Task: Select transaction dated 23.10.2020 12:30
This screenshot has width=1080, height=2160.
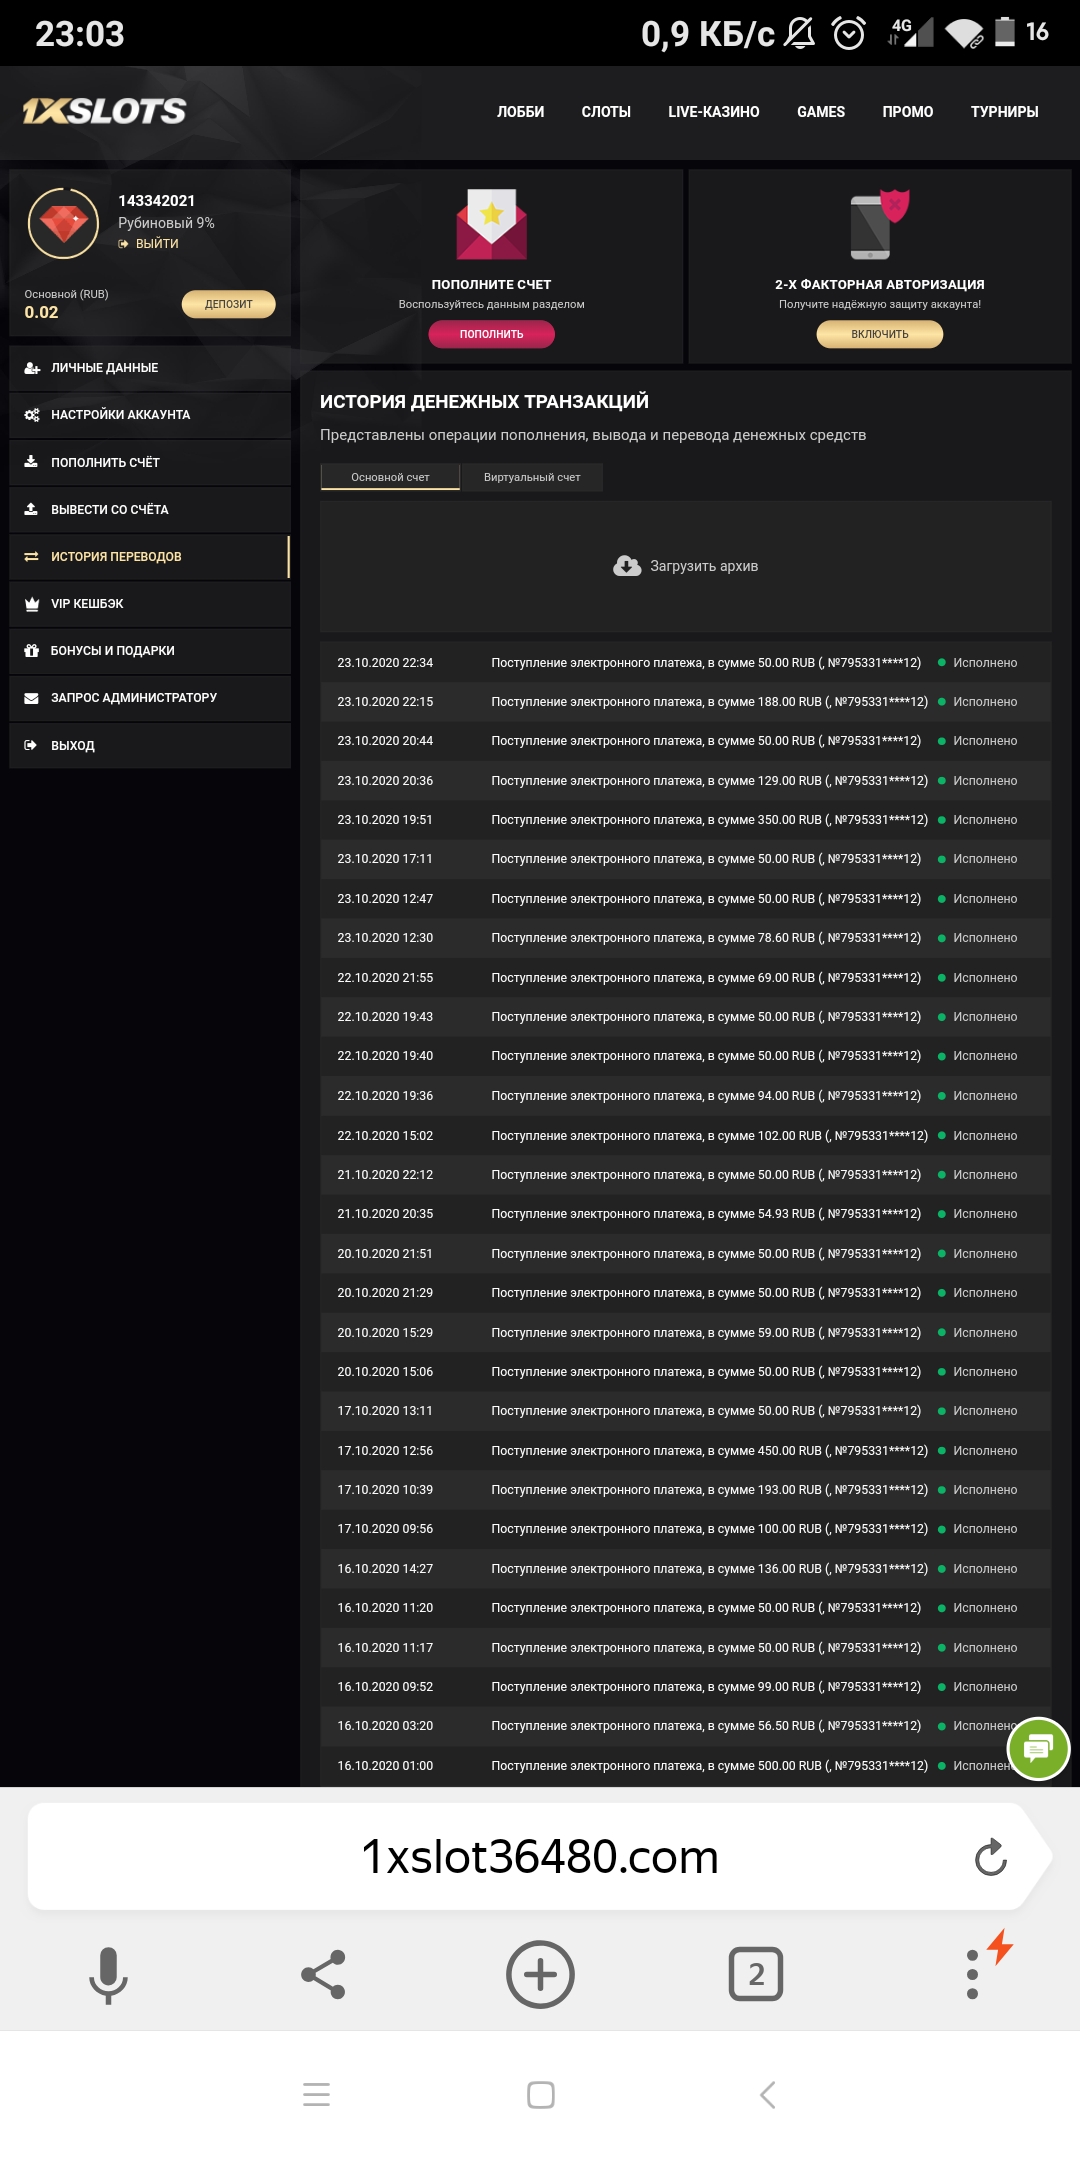Action: tap(686, 938)
